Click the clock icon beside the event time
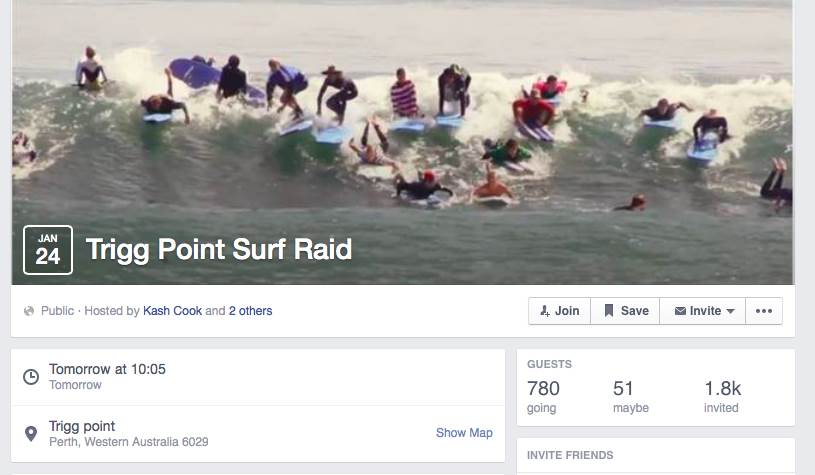The image size is (815, 475). click(31, 377)
